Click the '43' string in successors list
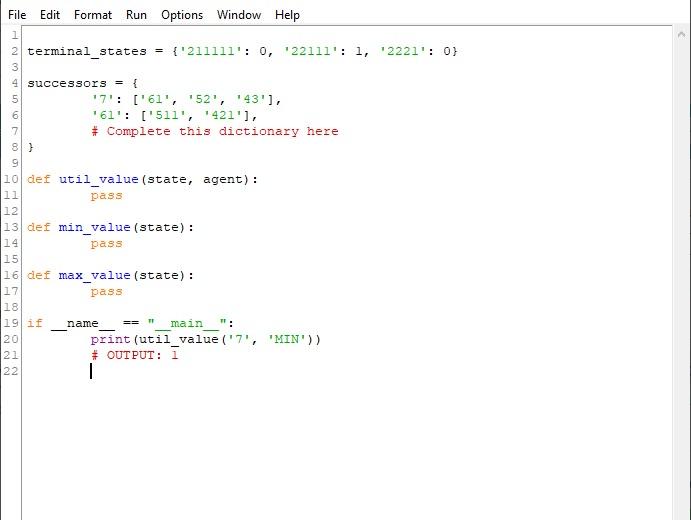The image size is (691, 520). tap(251, 99)
